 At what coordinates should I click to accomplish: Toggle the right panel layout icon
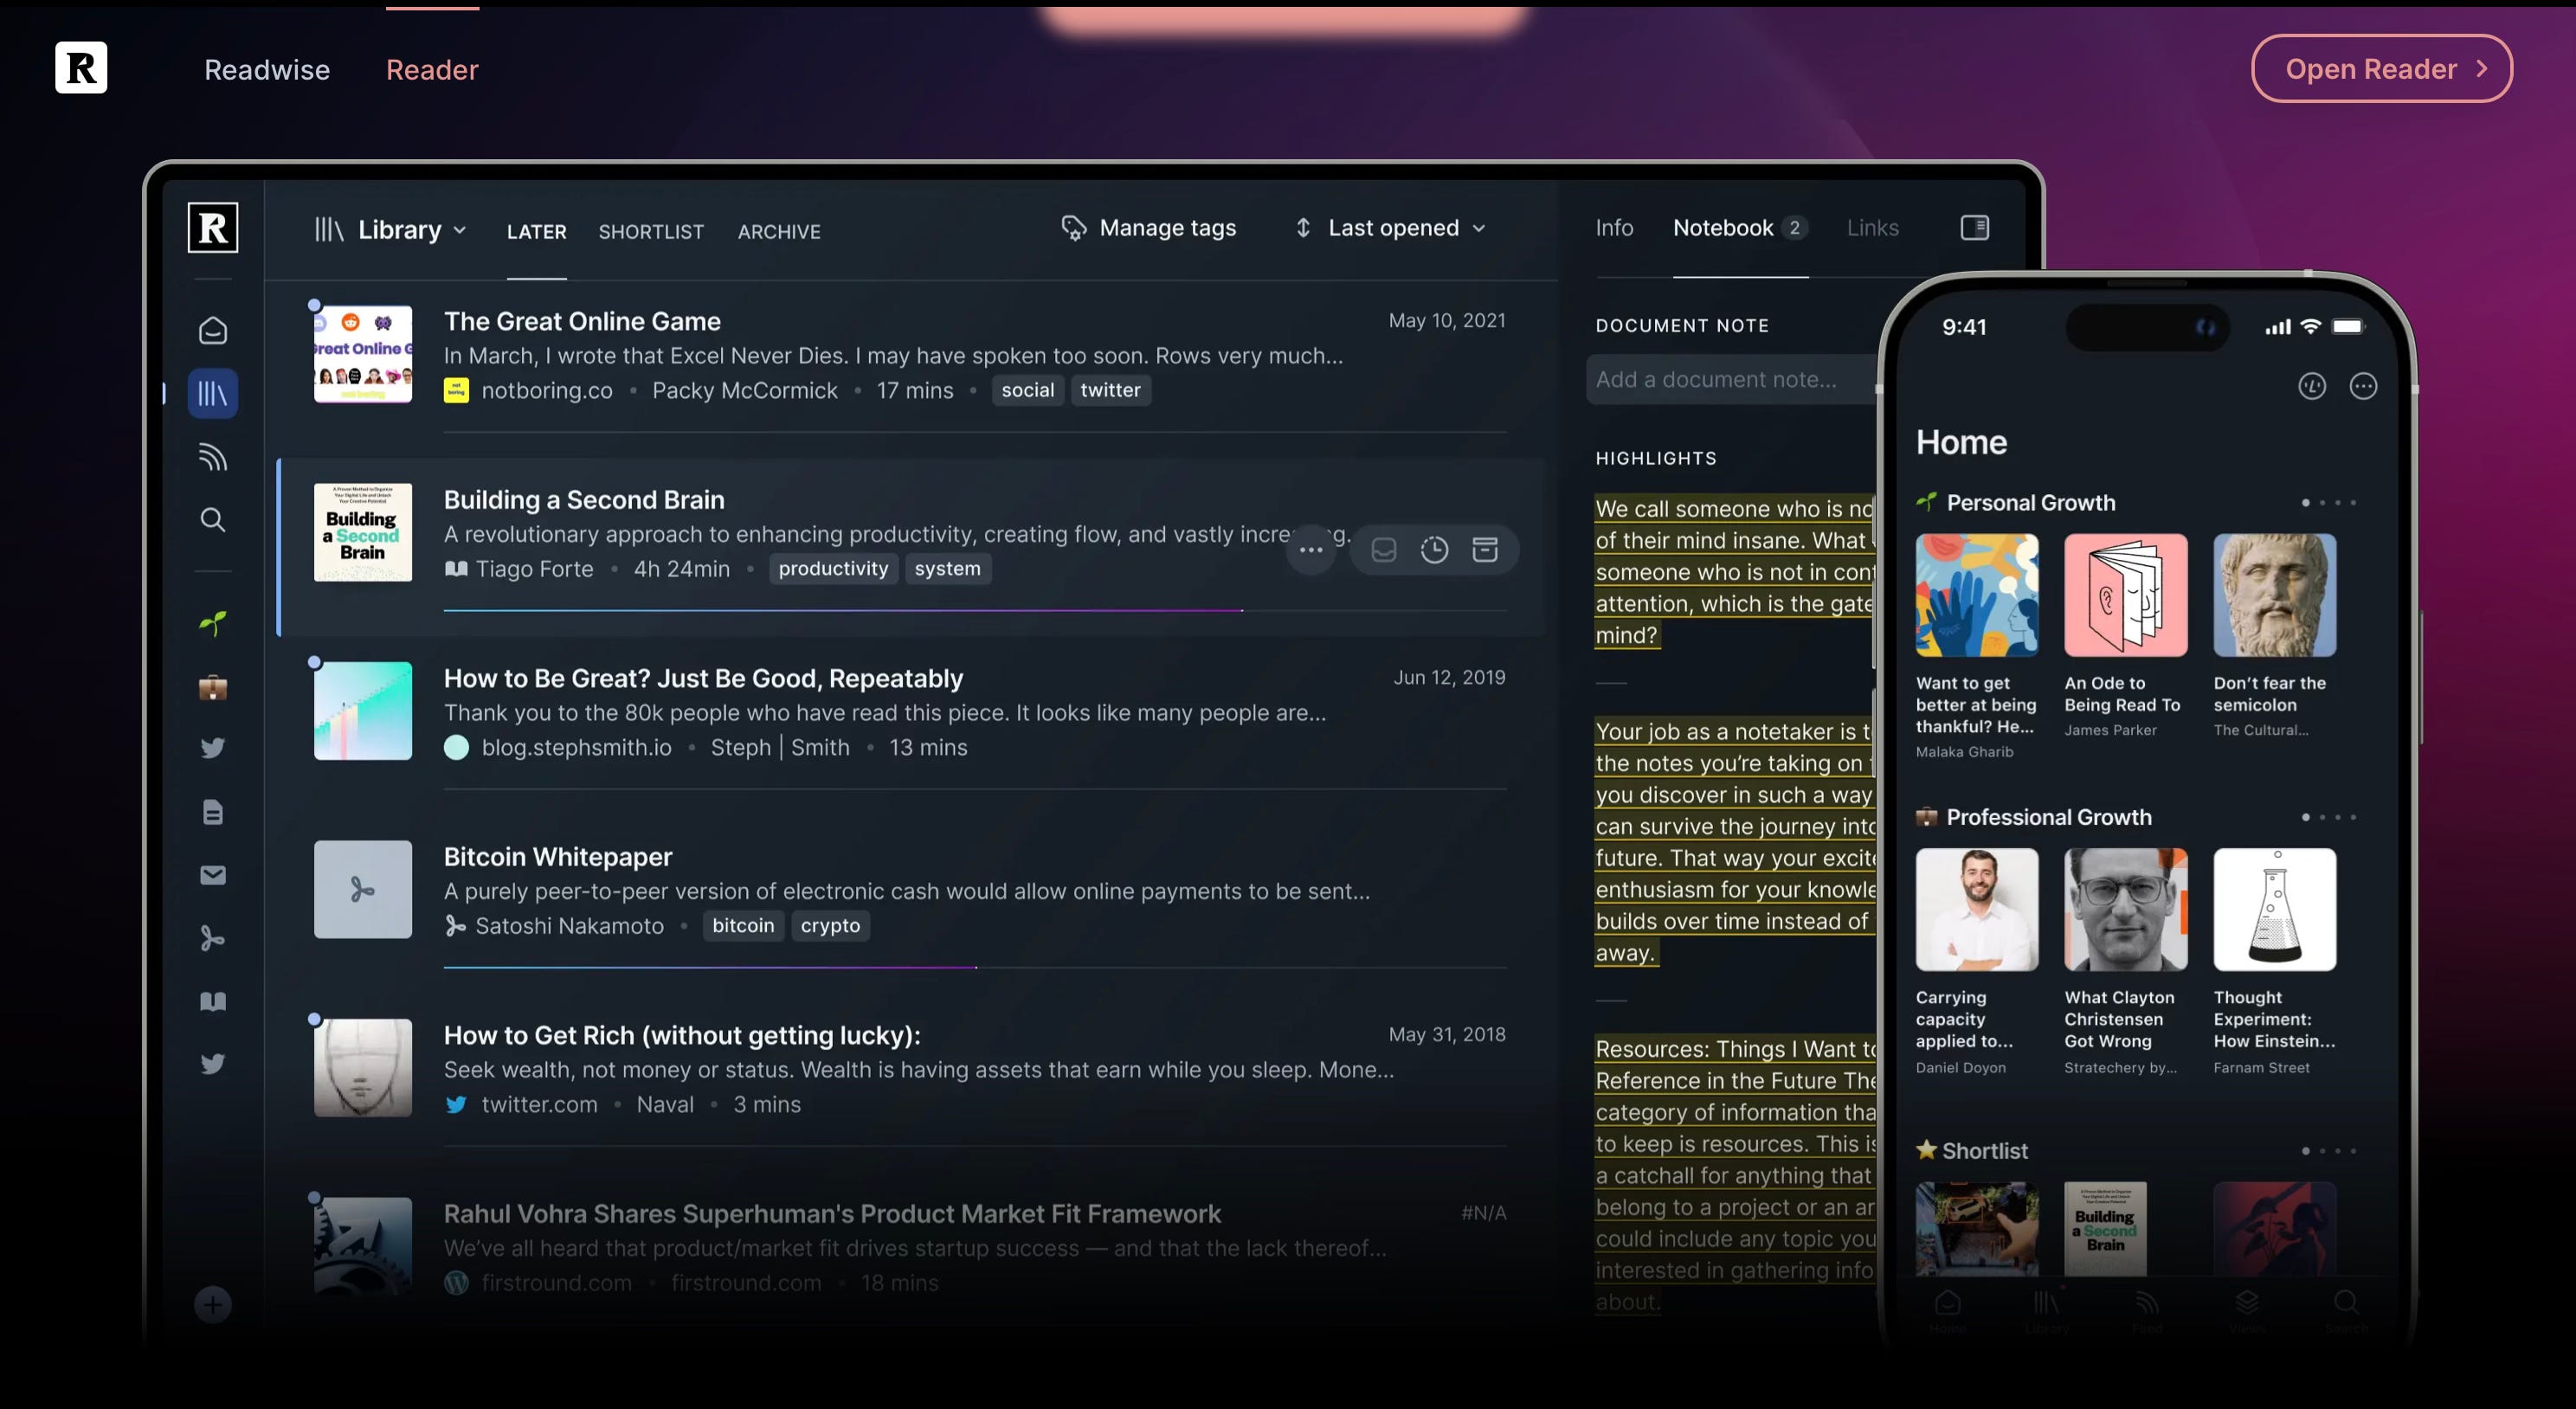1975,228
